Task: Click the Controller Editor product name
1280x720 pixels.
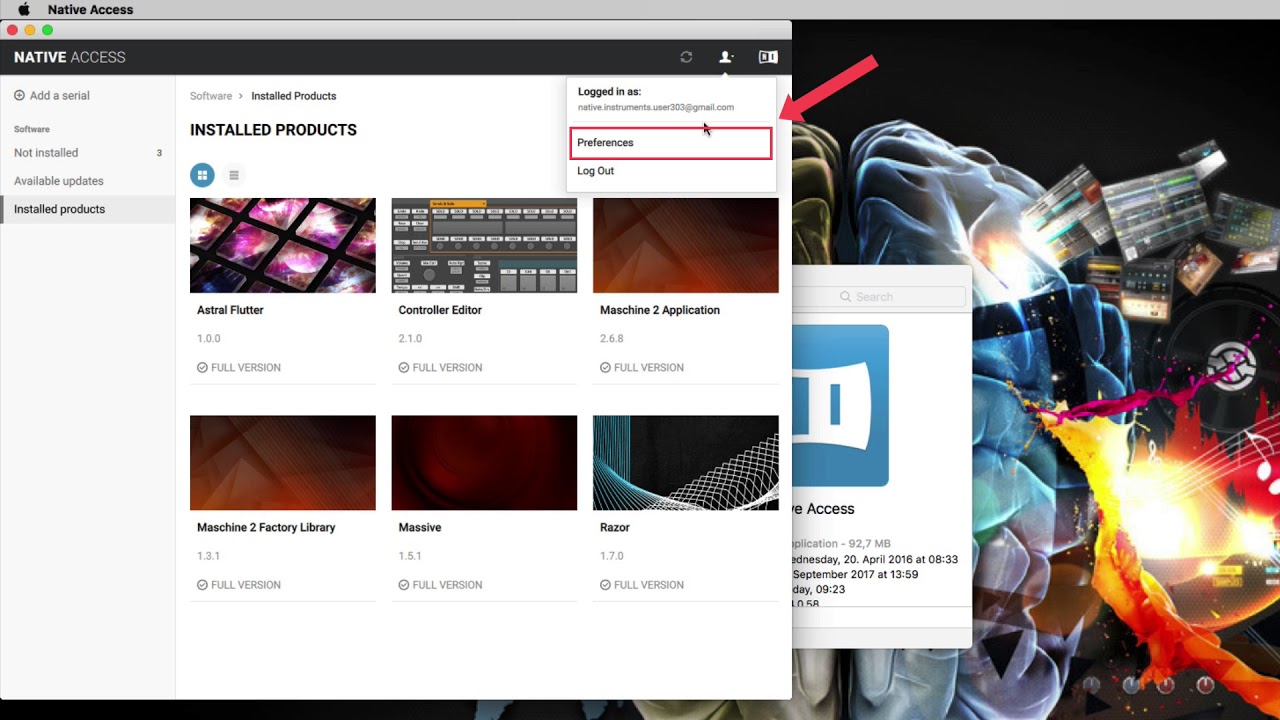Action: [x=440, y=310]
